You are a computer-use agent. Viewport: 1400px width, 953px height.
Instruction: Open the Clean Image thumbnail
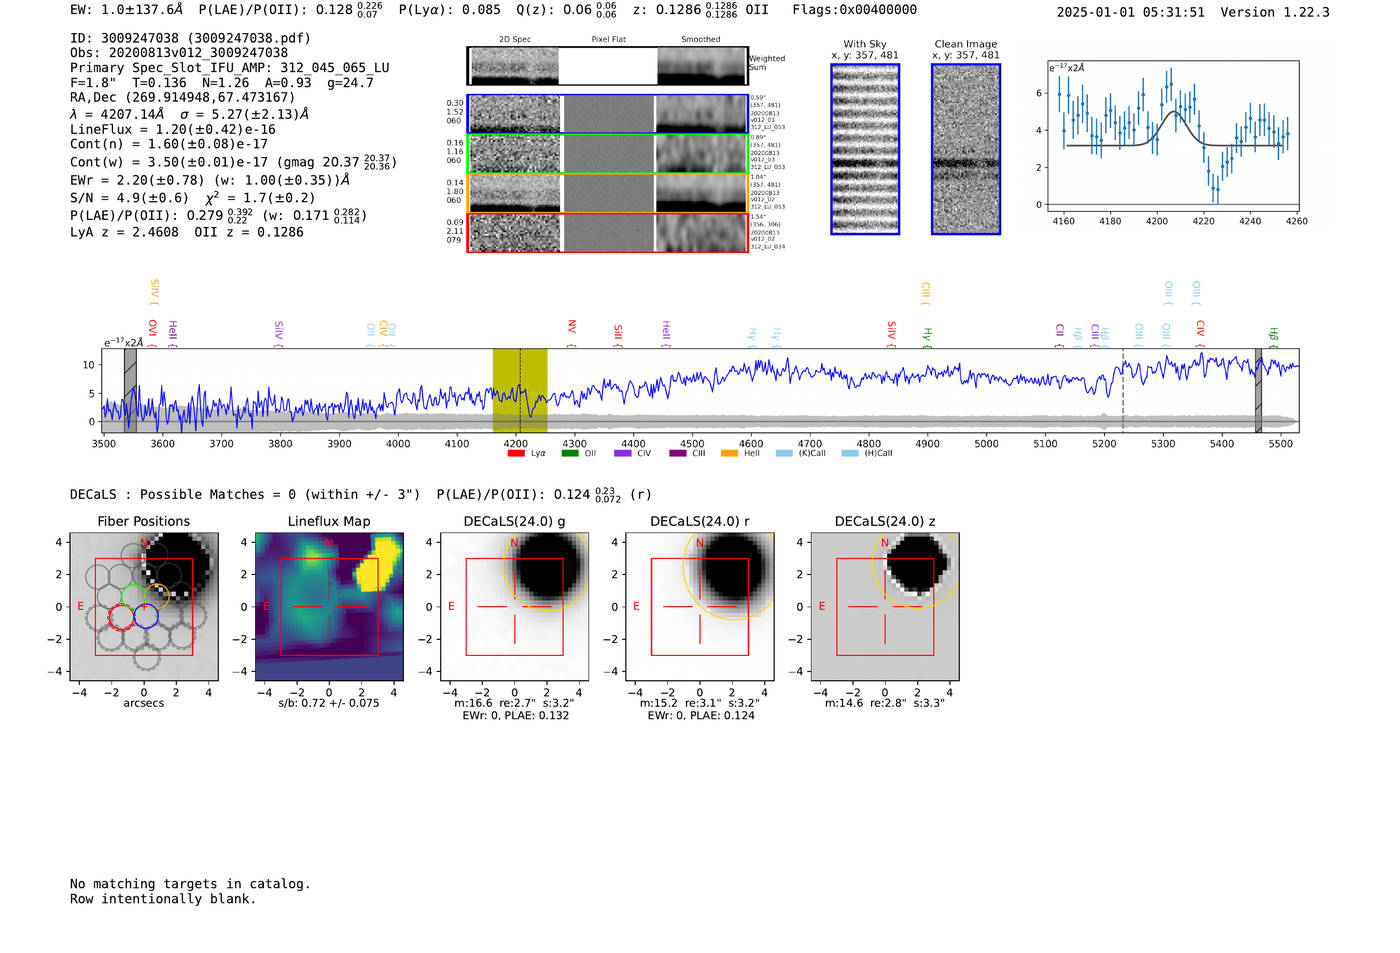click(966, 149)
